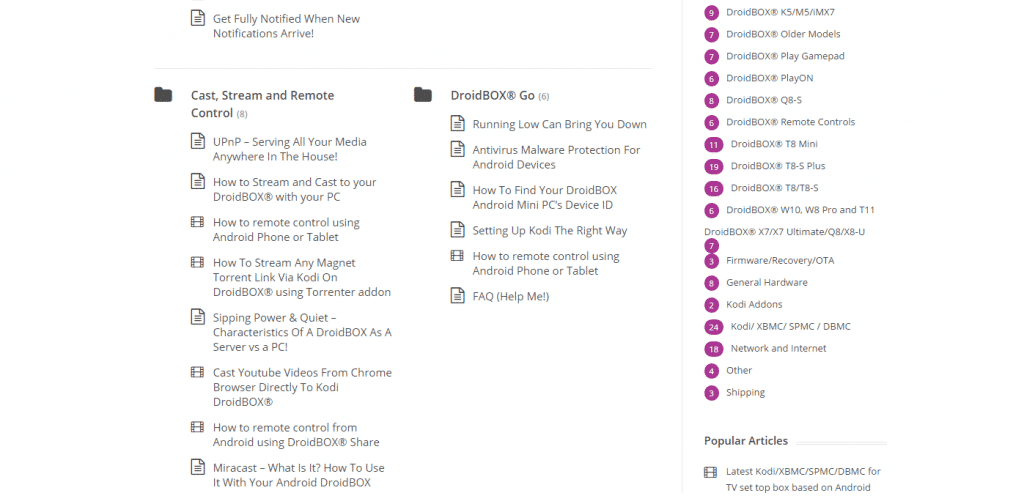Open Running Low Can Bring You Down article
This screenshot has height=504, width=1024.
click(x=560, y=124)
